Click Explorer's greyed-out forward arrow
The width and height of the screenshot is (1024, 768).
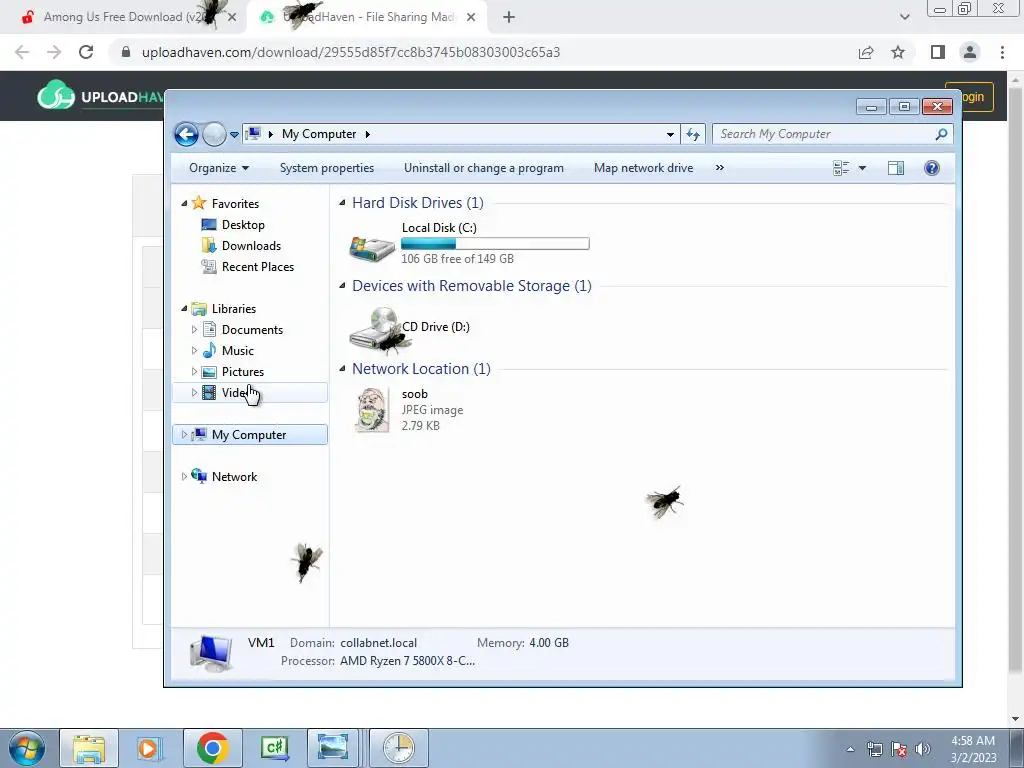(x=214, y=135)
